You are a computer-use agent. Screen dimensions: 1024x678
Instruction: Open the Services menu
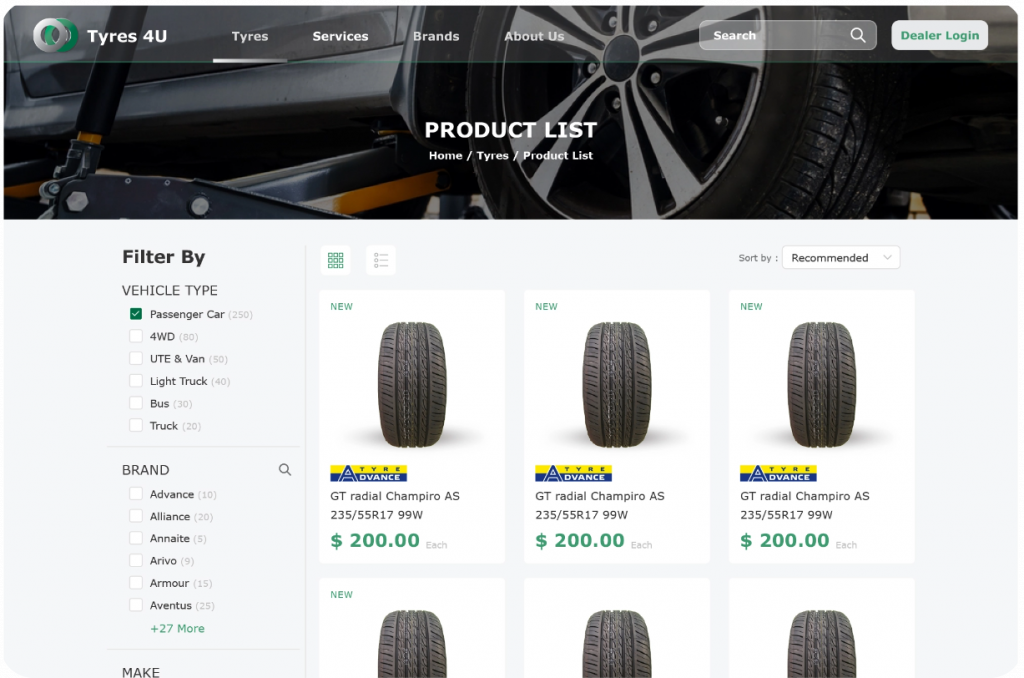[340, 37]
